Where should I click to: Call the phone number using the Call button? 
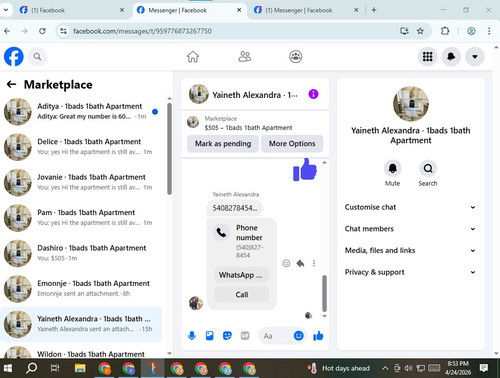(241, 295)
